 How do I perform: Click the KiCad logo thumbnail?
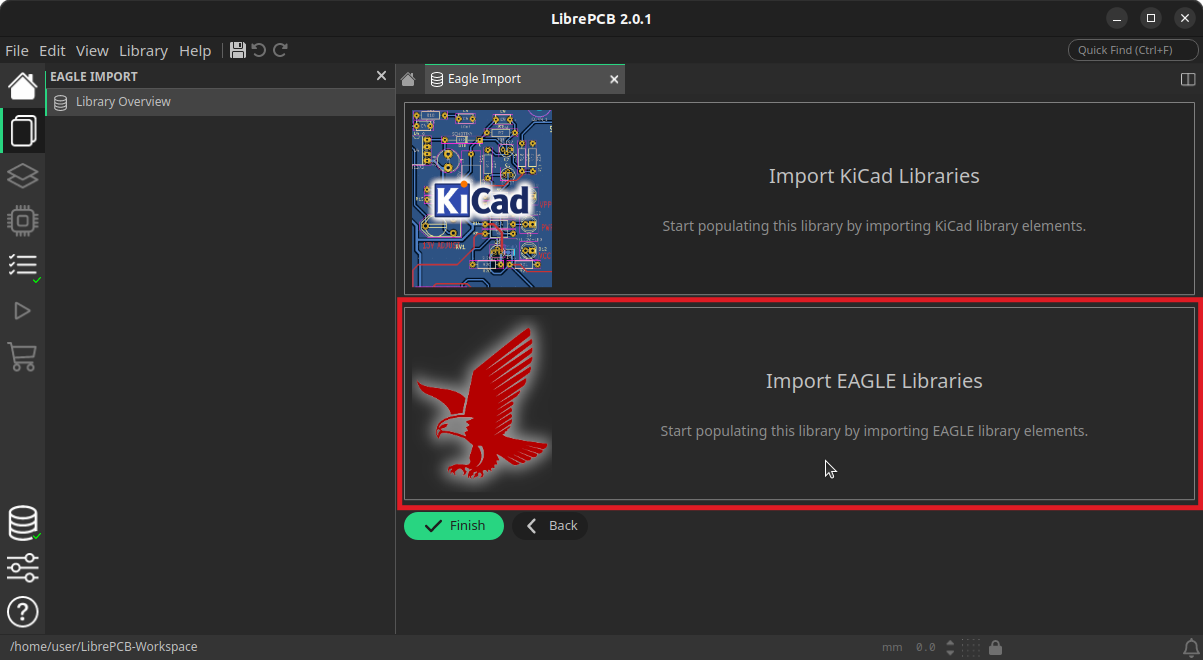click(482, 198)
